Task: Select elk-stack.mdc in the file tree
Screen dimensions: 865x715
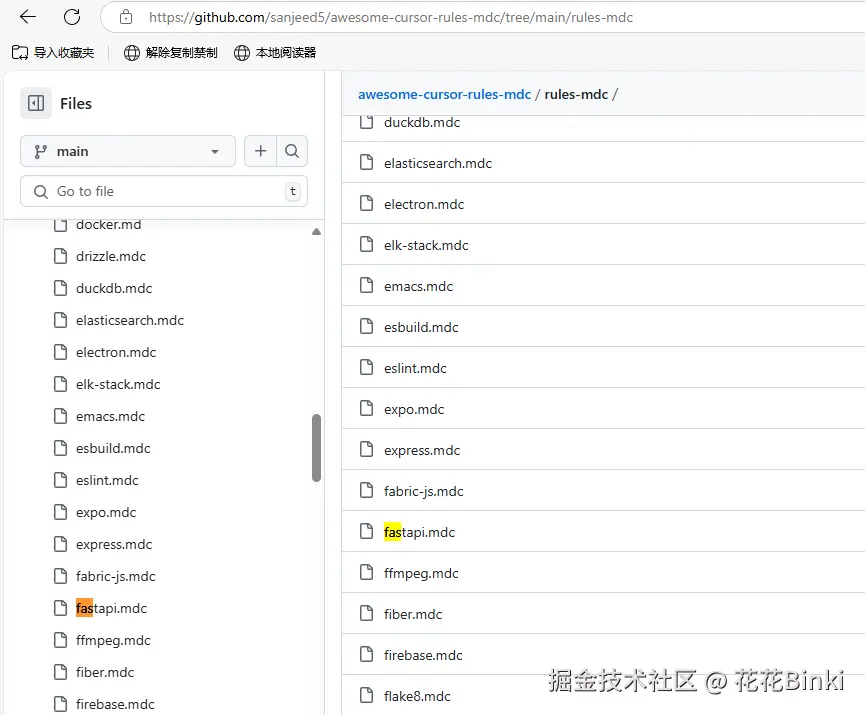Action: pos(118,385)
